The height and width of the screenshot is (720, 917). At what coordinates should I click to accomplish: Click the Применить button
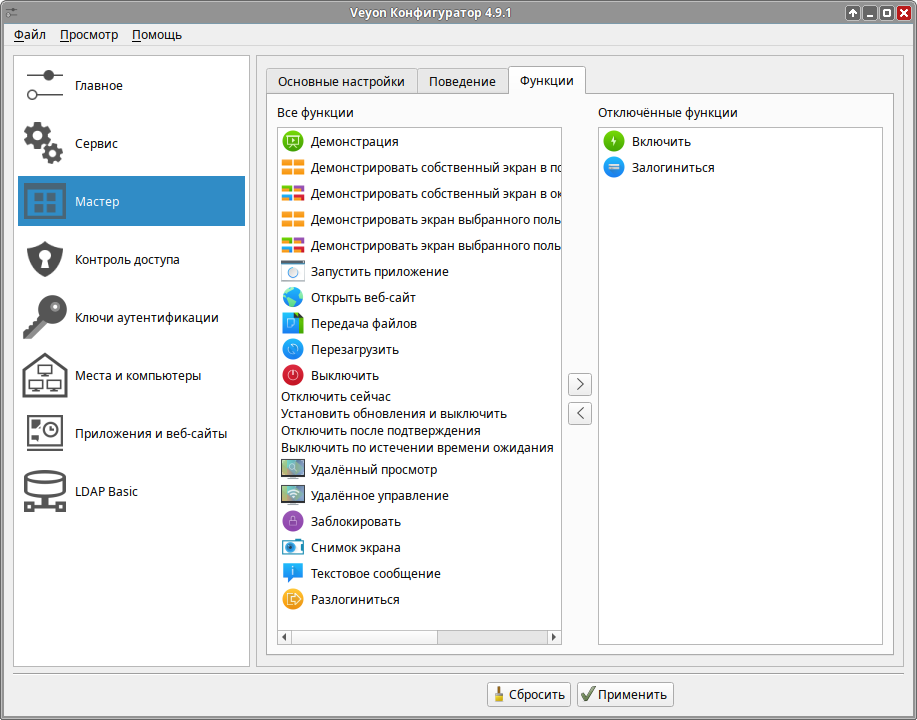coord(625,694)
